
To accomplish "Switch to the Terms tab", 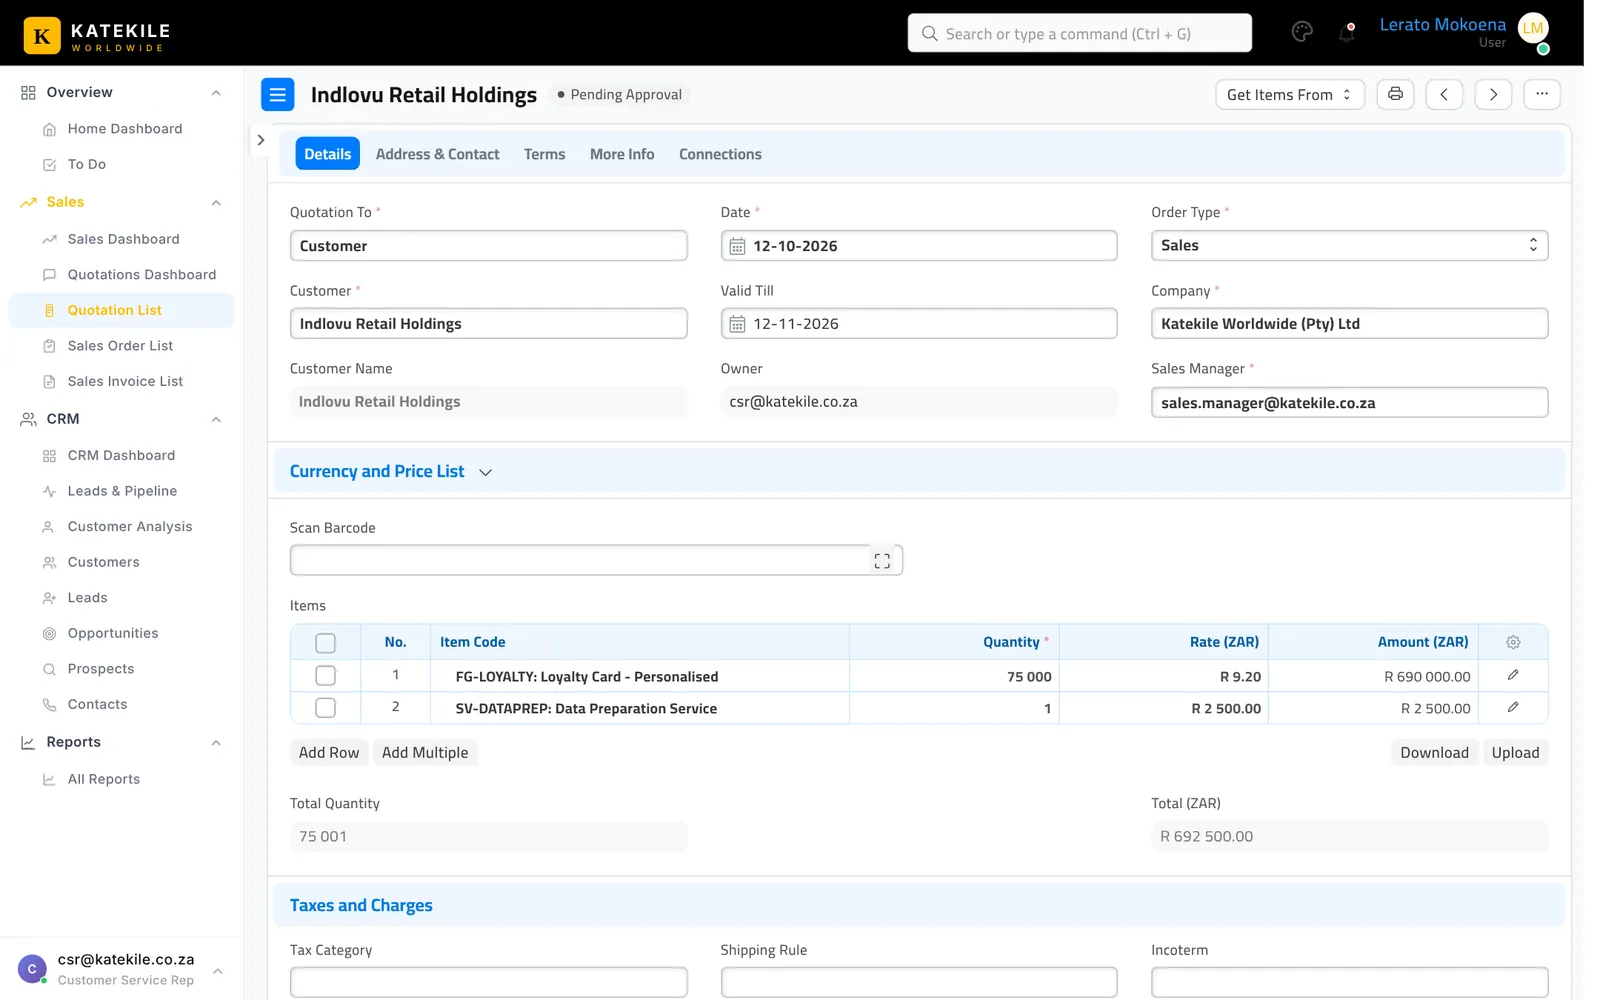I will tap(544, 154).
